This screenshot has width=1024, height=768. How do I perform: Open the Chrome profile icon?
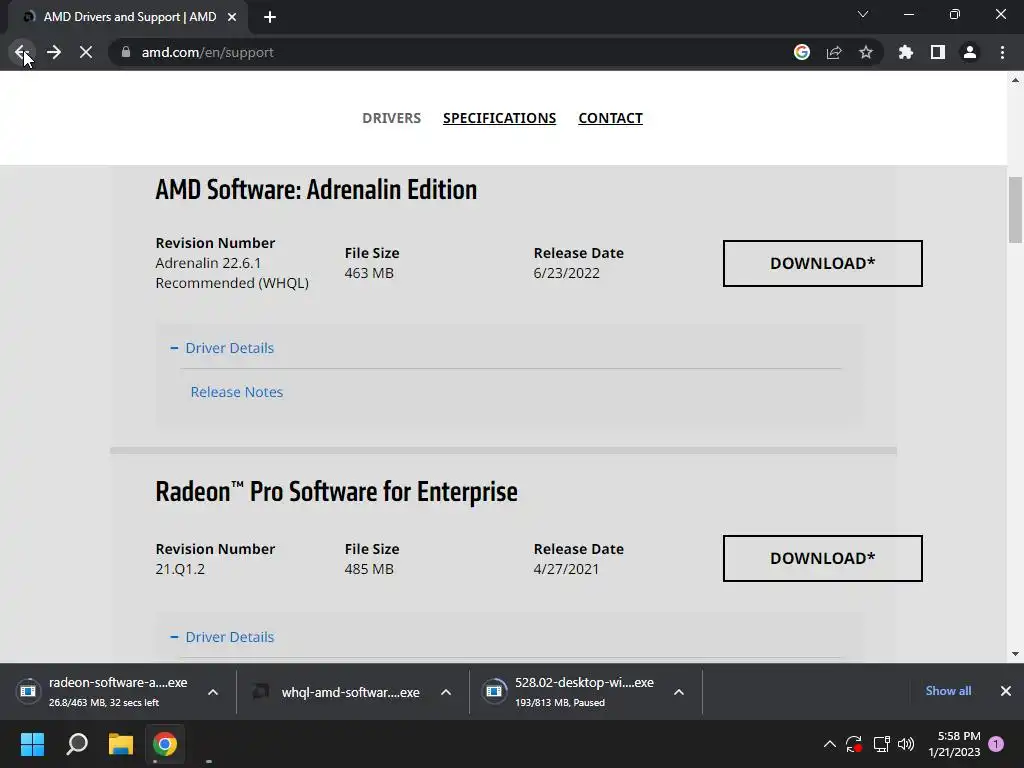coord(970,52)
